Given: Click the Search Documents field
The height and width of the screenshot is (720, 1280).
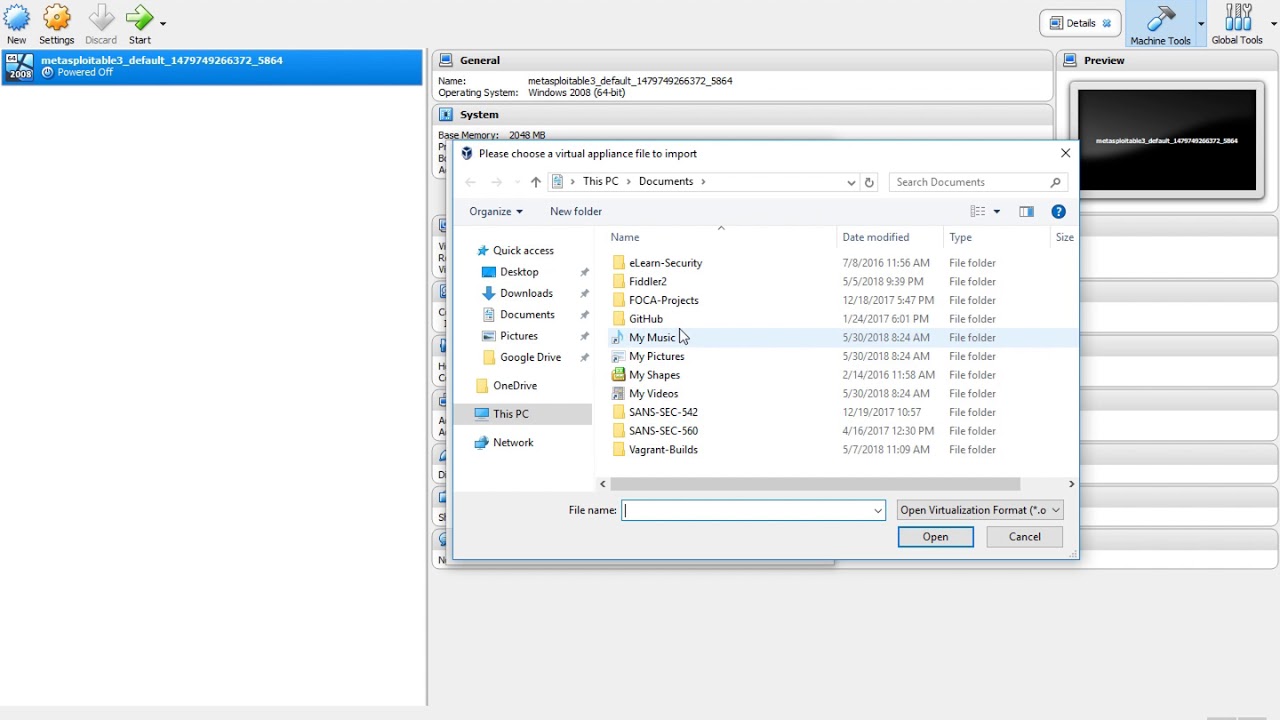Looking at the screenshot, I should pyautogui.click(x=978, y=182).
